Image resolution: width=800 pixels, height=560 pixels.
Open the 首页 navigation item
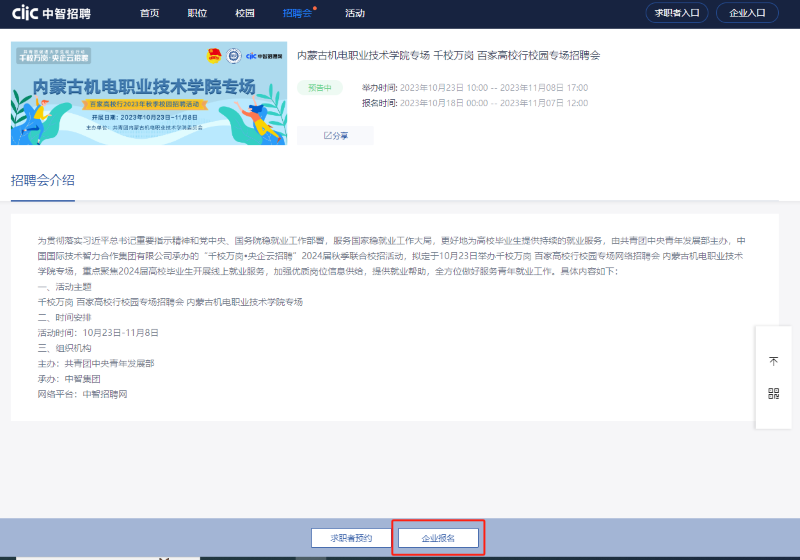coord(150,13)
